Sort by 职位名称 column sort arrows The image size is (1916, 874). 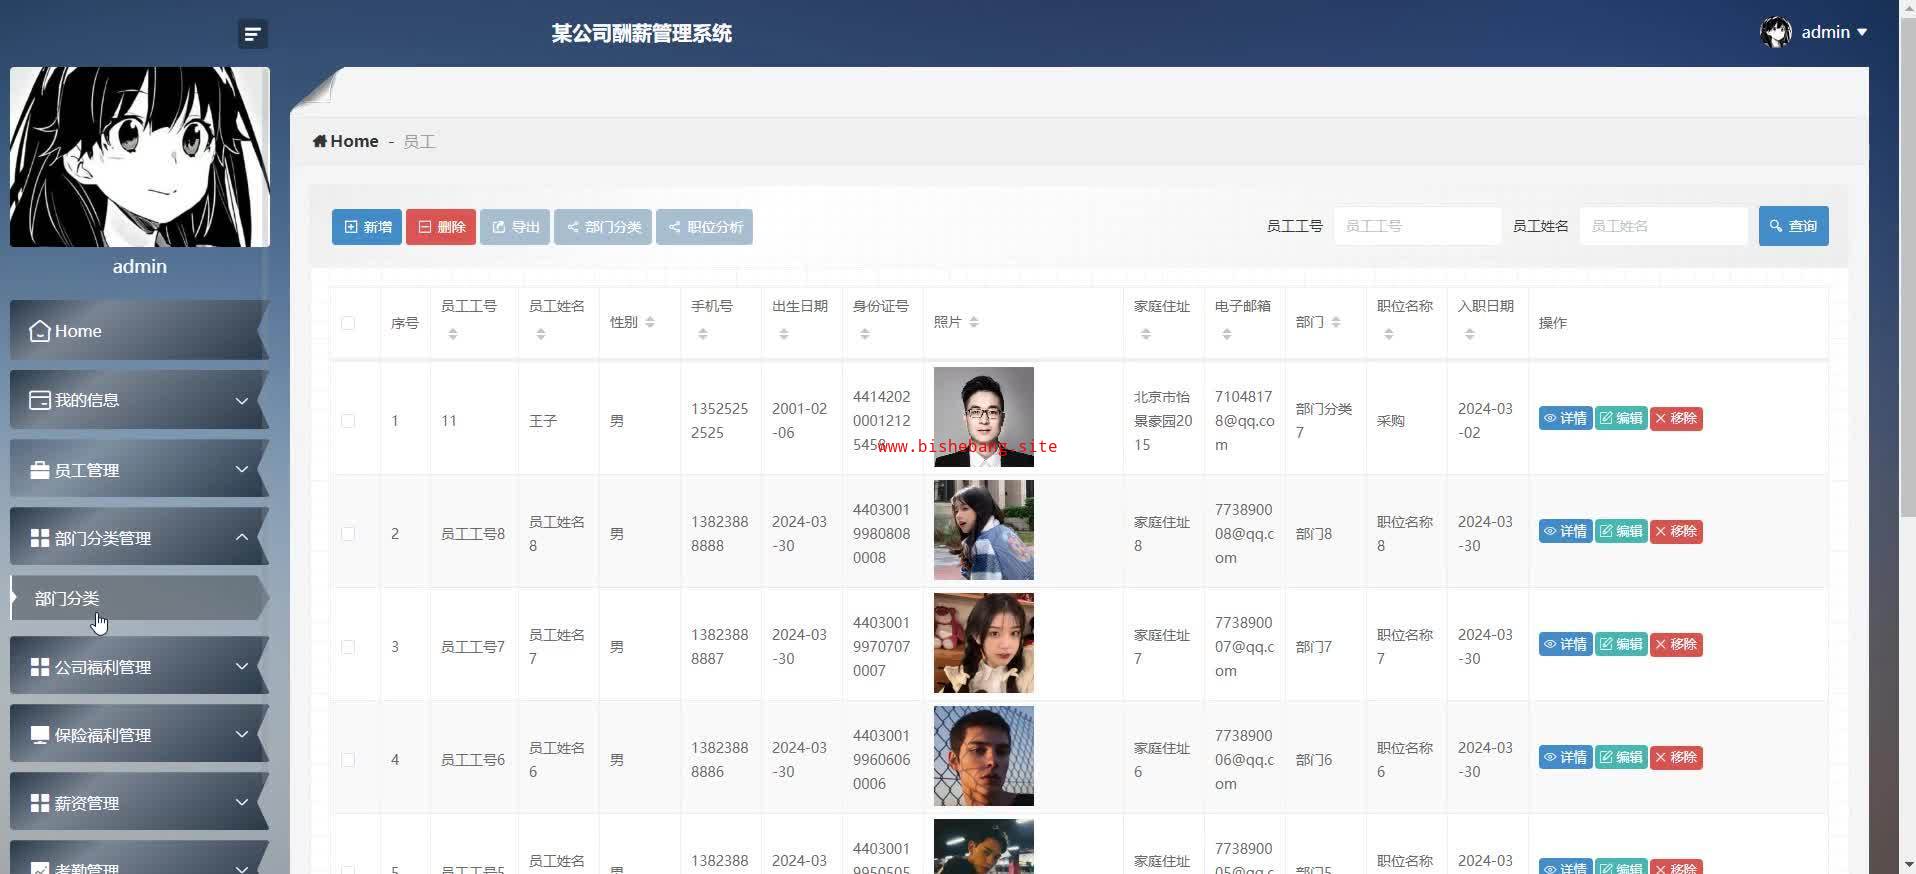click(x=1389, y=334)
